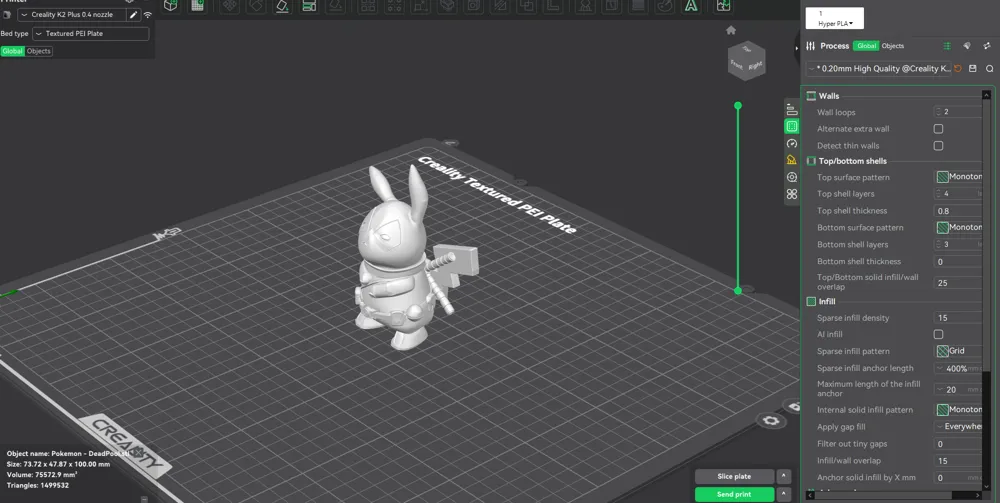The width and height of the screenshot is (1000, 503).
Task: Click the search settings magnifier icon
Action: coord(990,68)
